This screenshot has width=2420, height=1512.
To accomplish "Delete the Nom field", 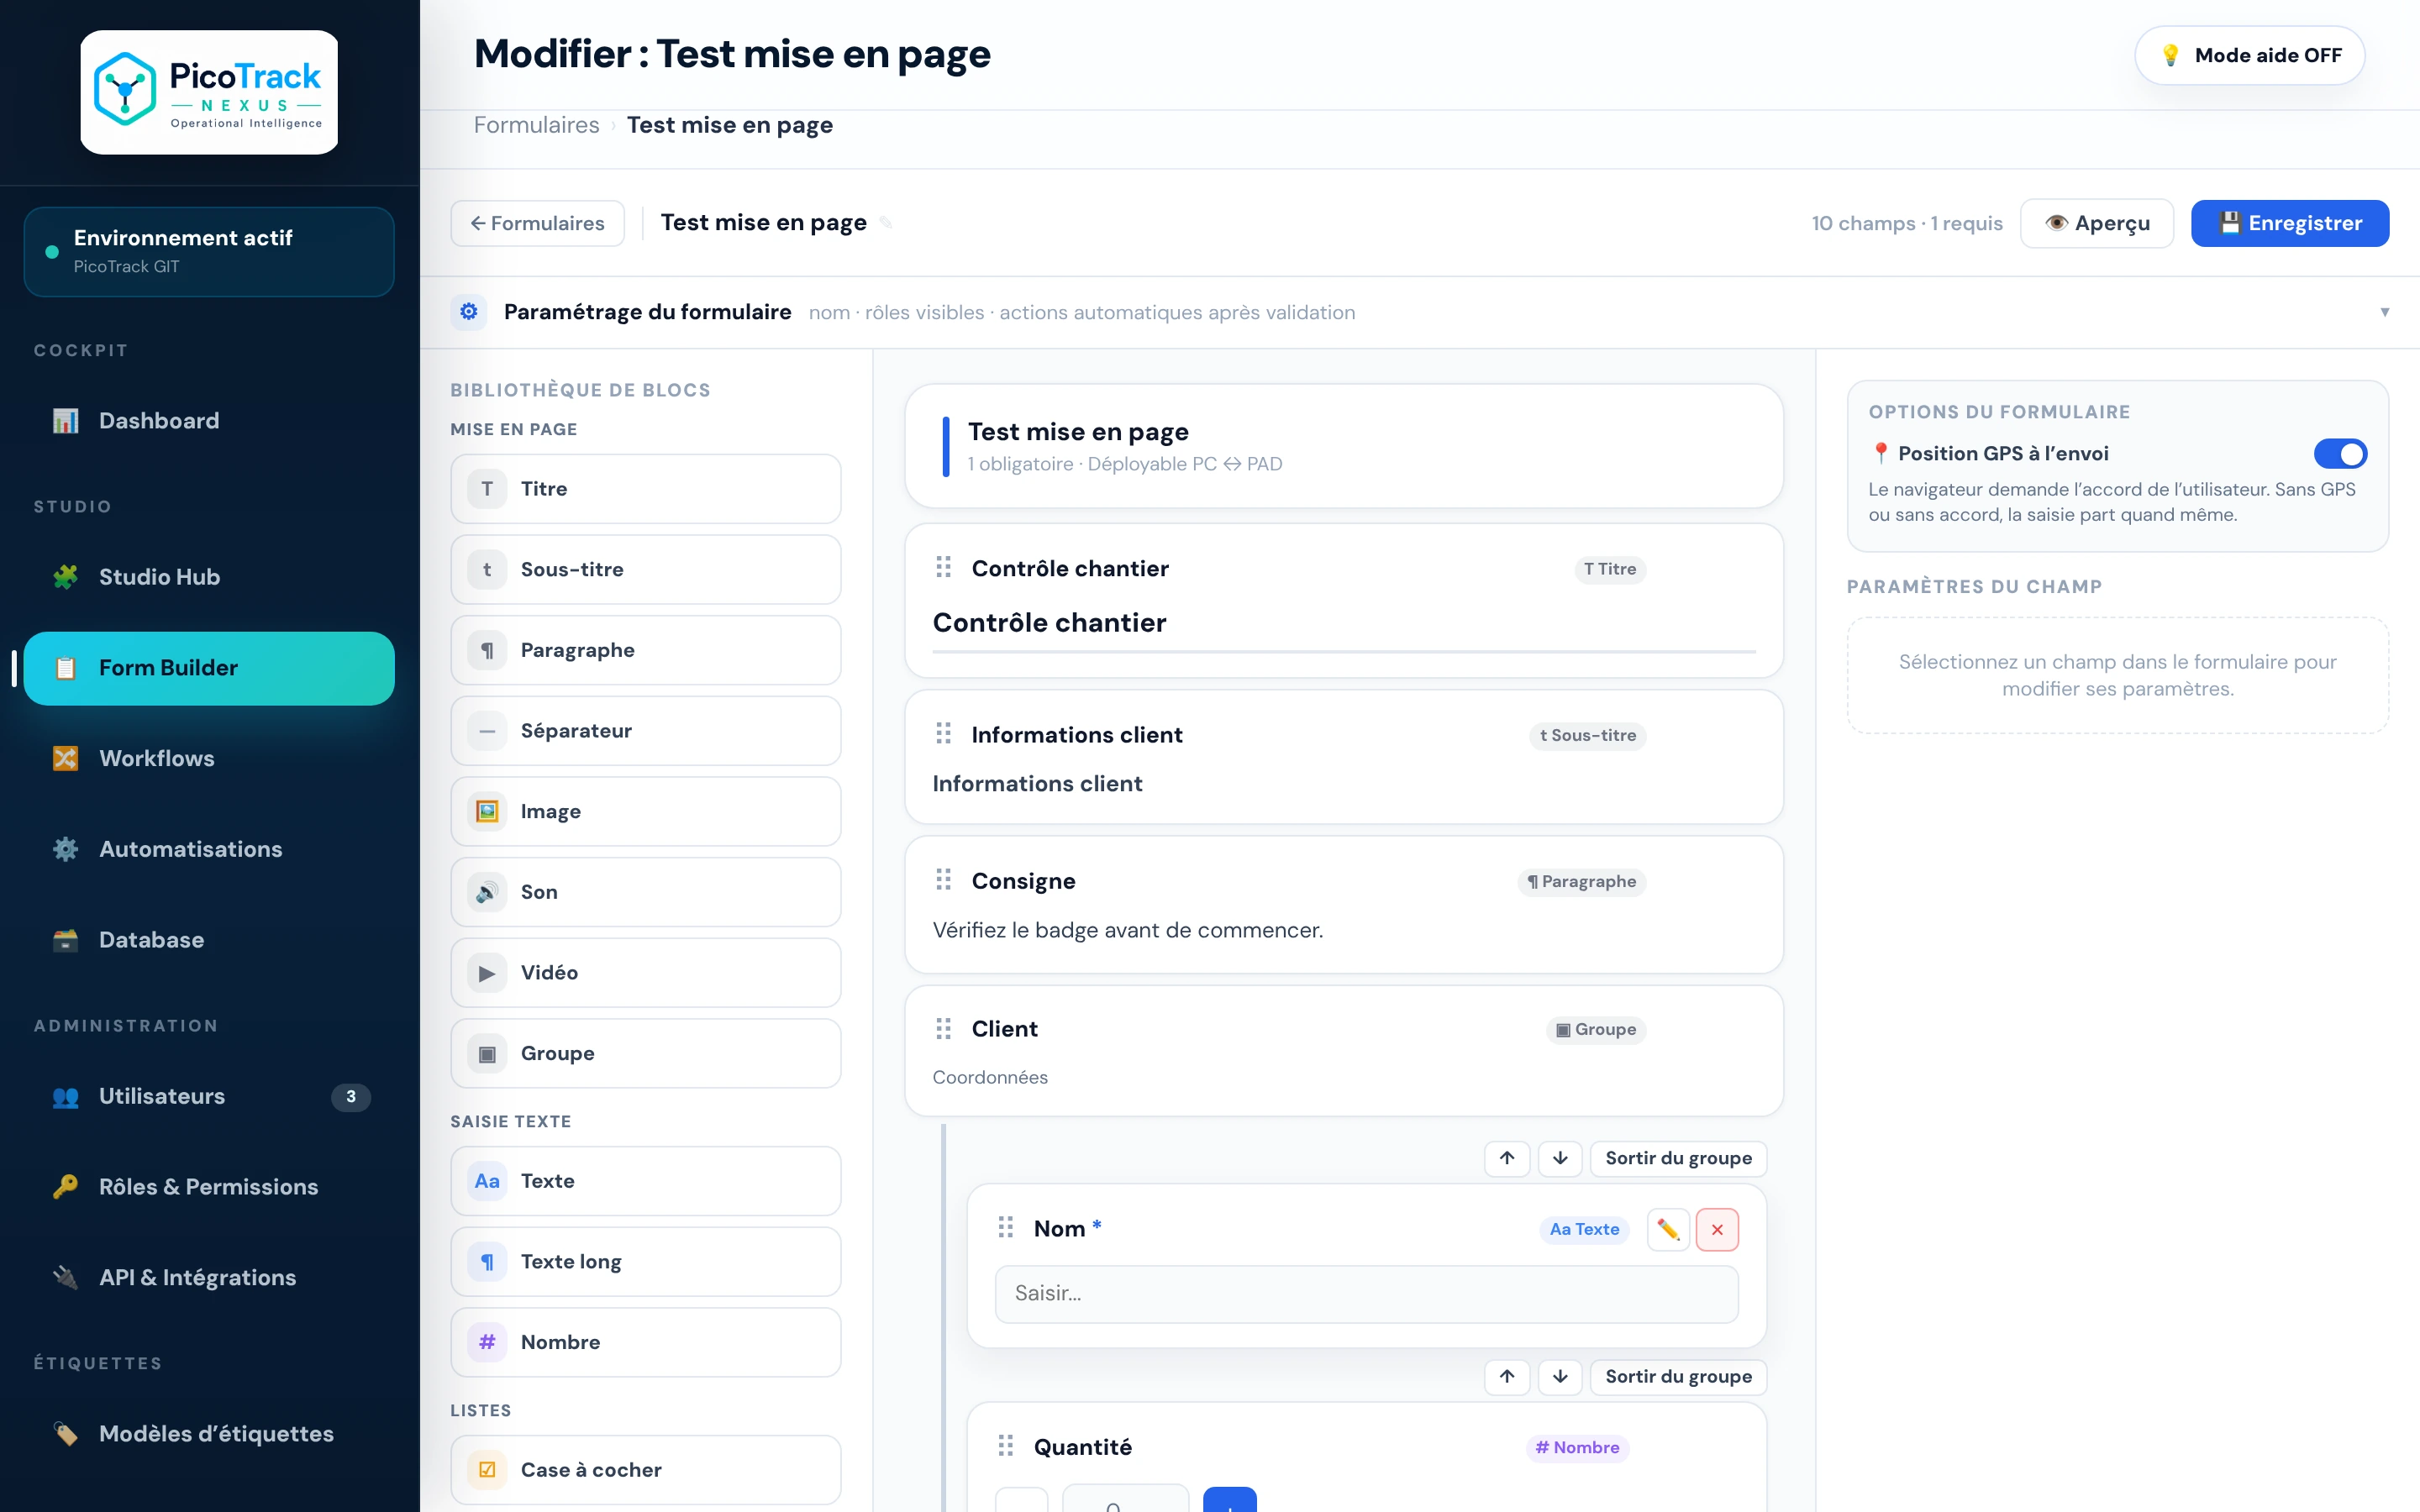I will tap(1717, 1230).
